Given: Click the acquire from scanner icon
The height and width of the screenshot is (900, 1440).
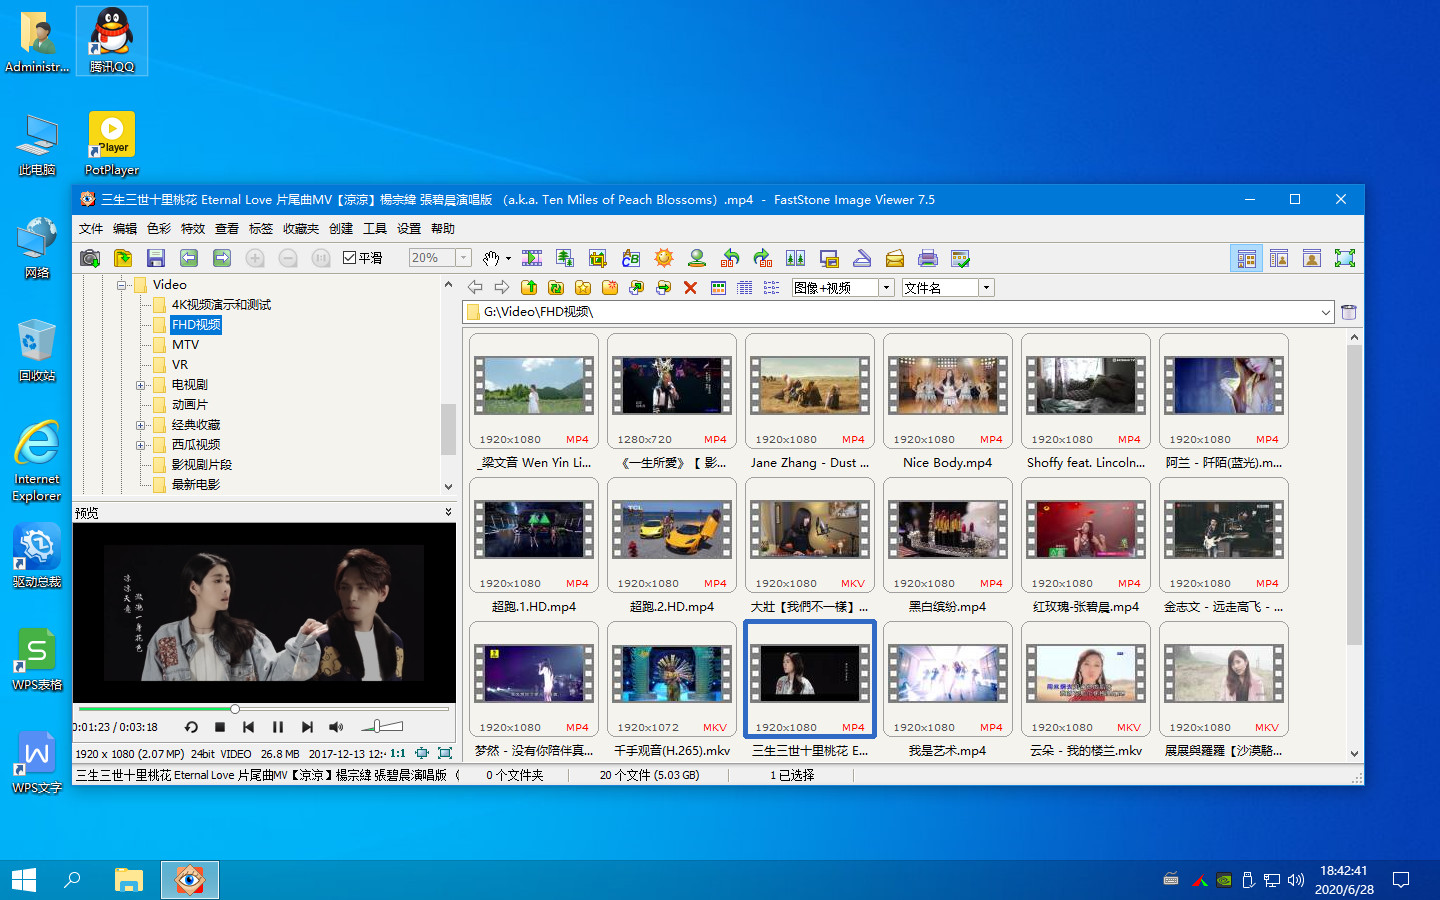Looking at the screenshot, I should click(x=862, y=258).
